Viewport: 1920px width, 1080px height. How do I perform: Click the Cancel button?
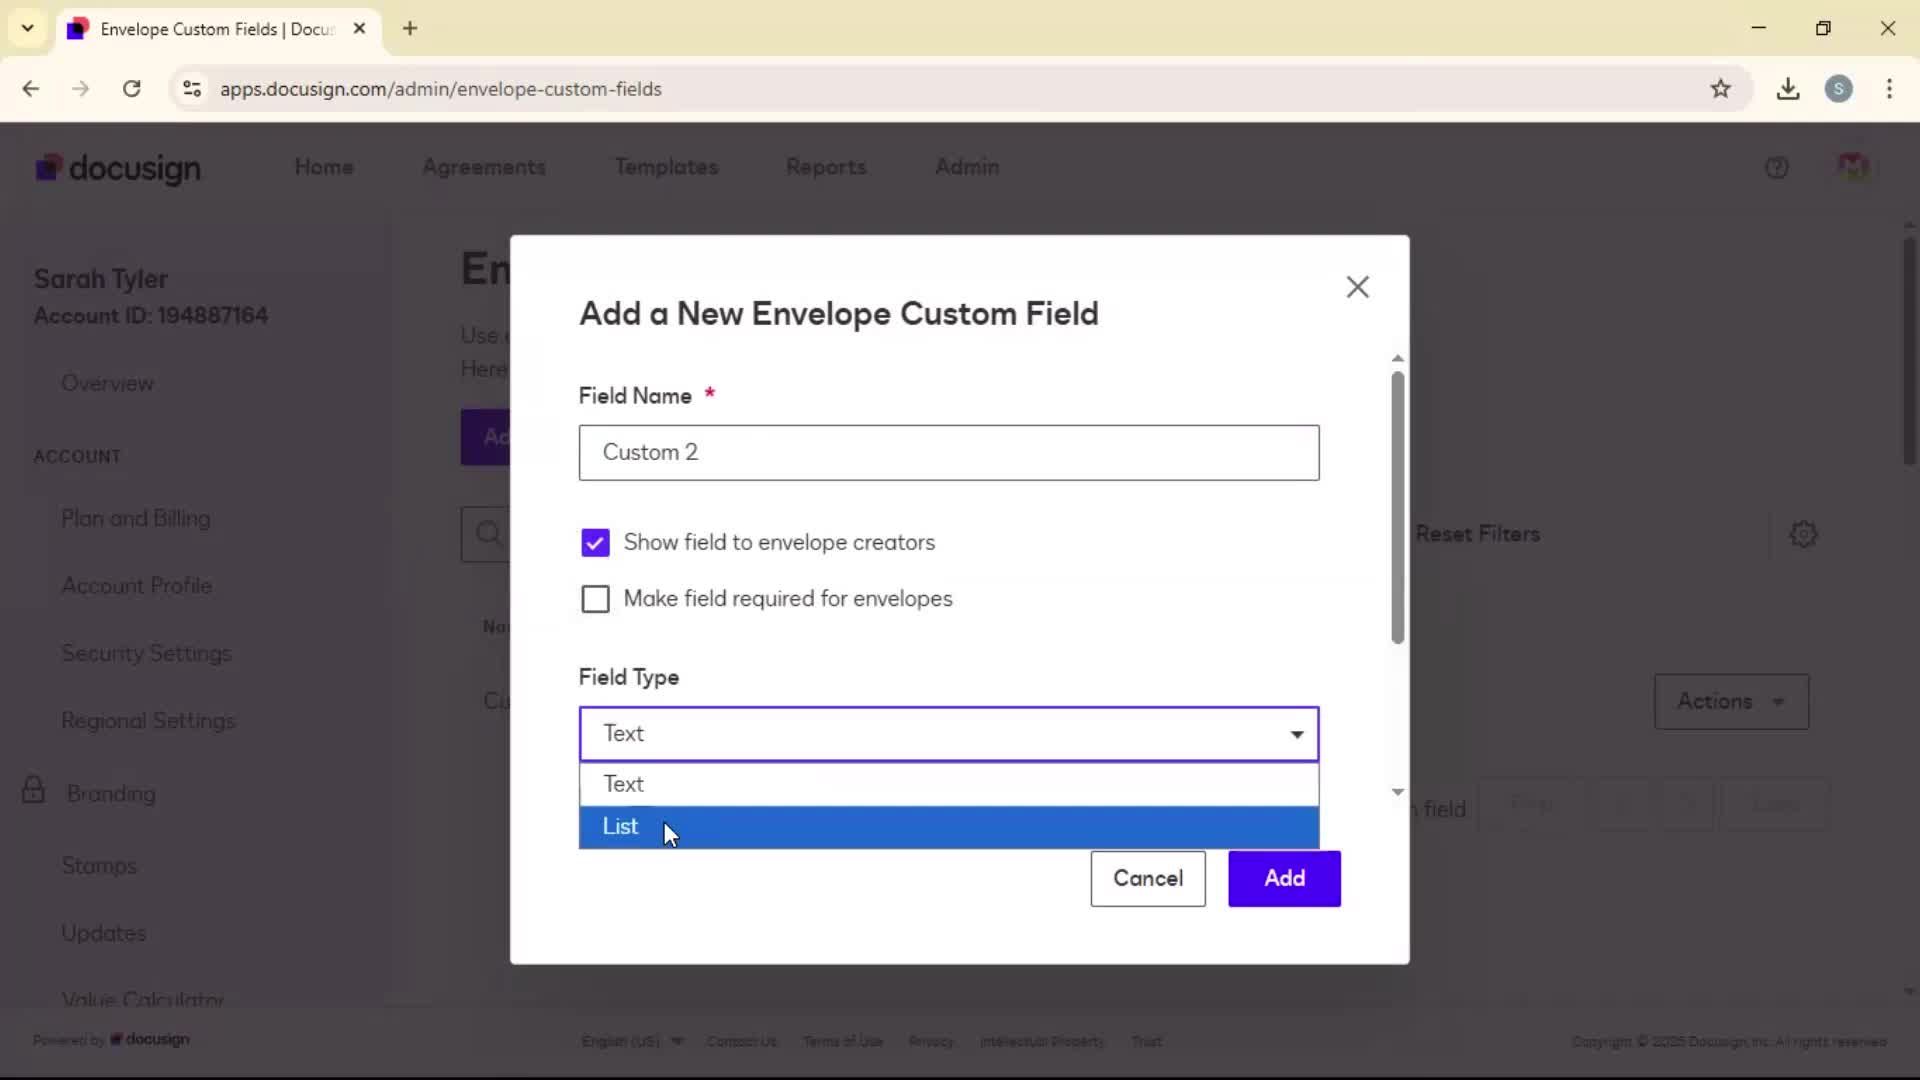pyautogui.click(x=1148, y=878)
